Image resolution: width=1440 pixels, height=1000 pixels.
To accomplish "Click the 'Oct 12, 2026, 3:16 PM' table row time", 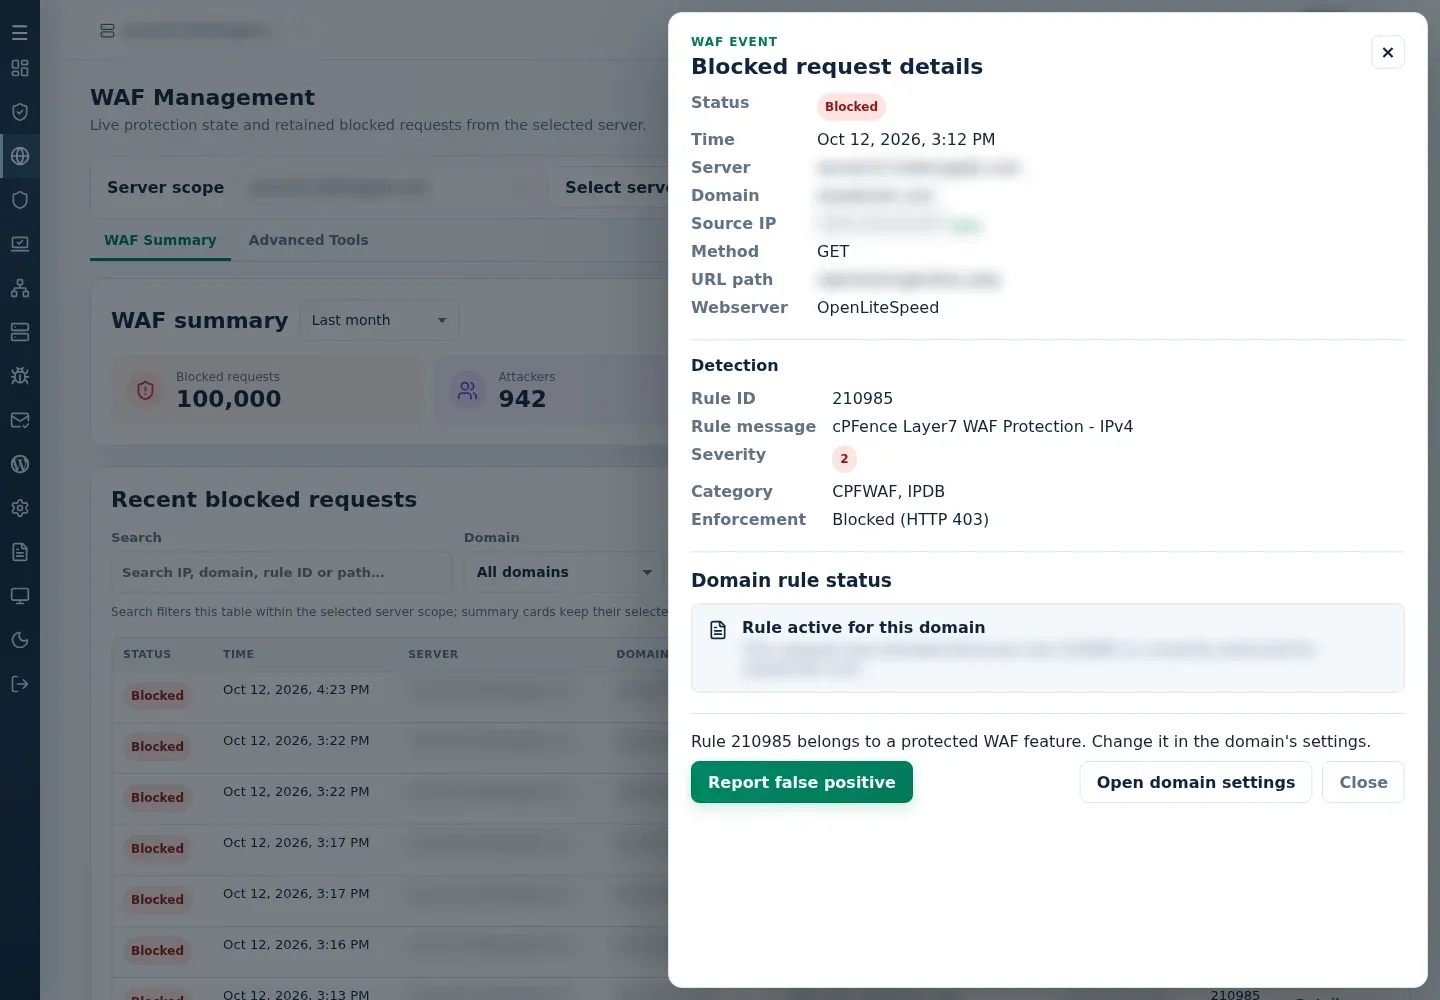I will pos(296,945).
